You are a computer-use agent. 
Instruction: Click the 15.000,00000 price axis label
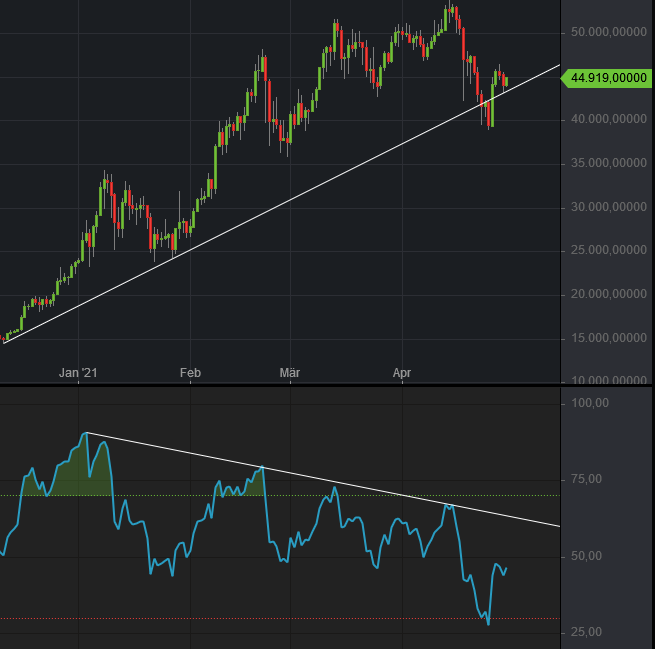click(608, 338)
